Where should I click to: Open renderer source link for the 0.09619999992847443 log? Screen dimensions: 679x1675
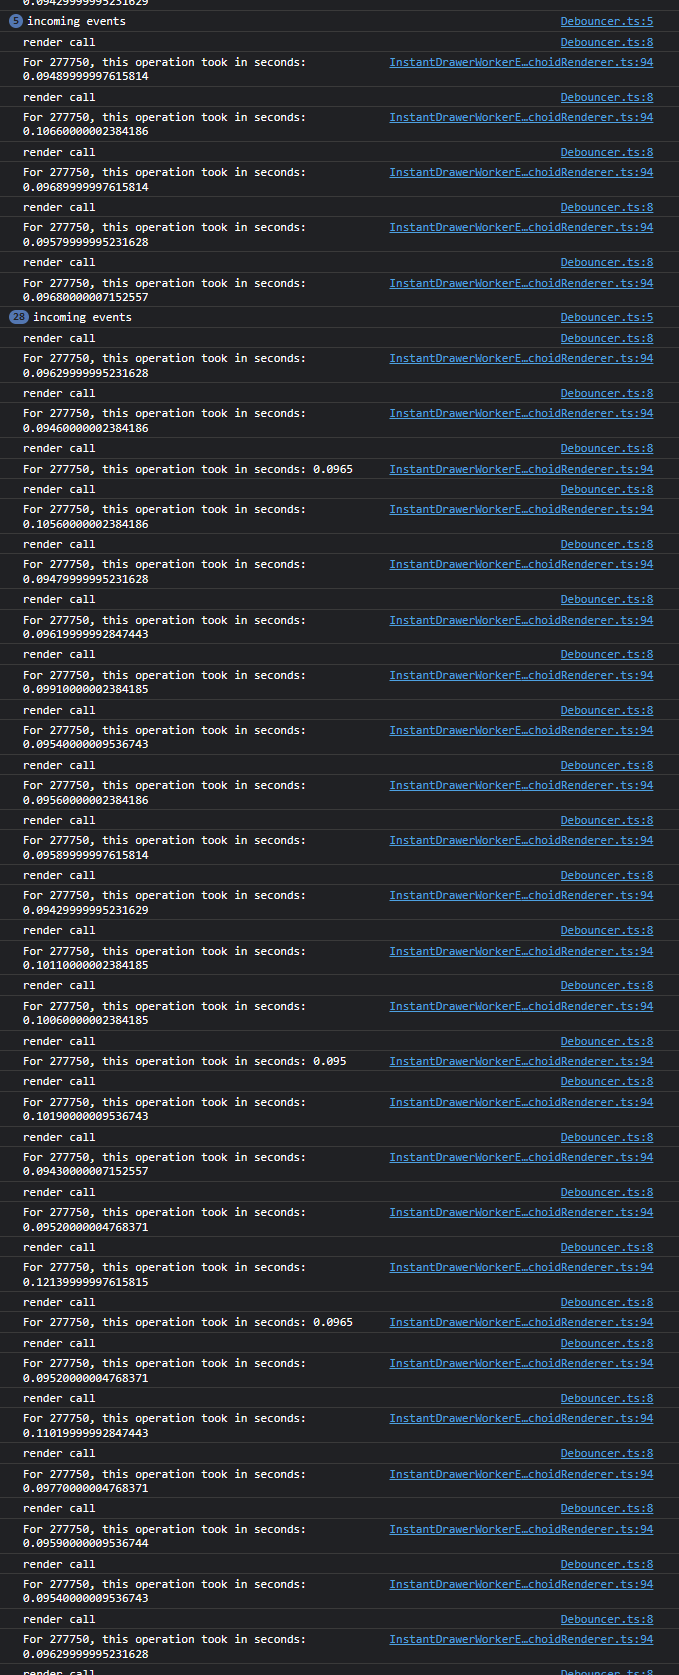pyautogui.click(x=521, y=620)
